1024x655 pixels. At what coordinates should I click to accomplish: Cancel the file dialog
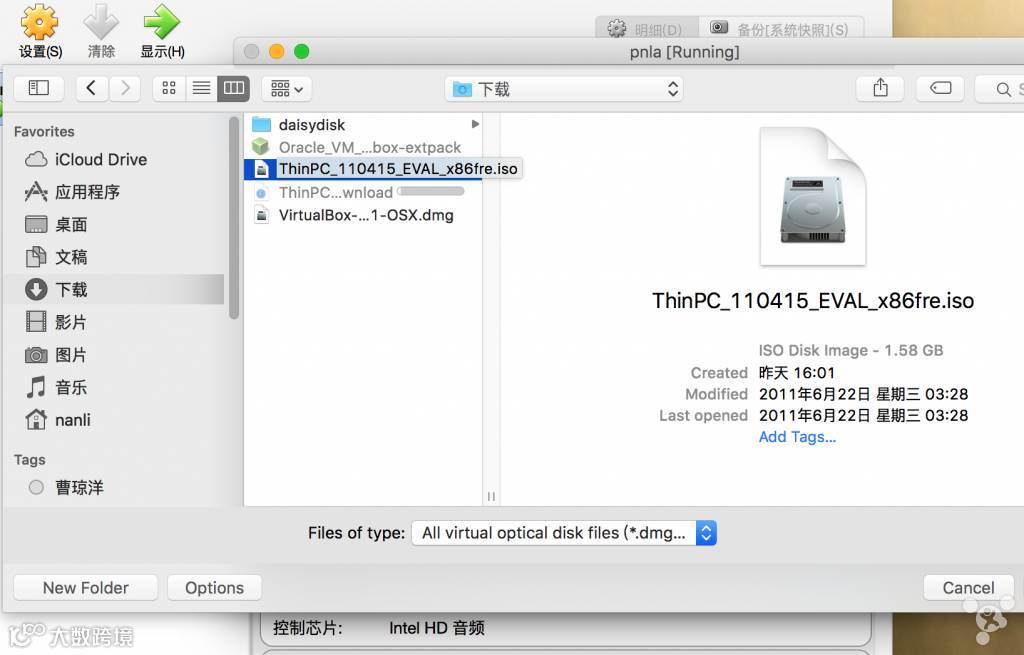click(x=968, y=588)
